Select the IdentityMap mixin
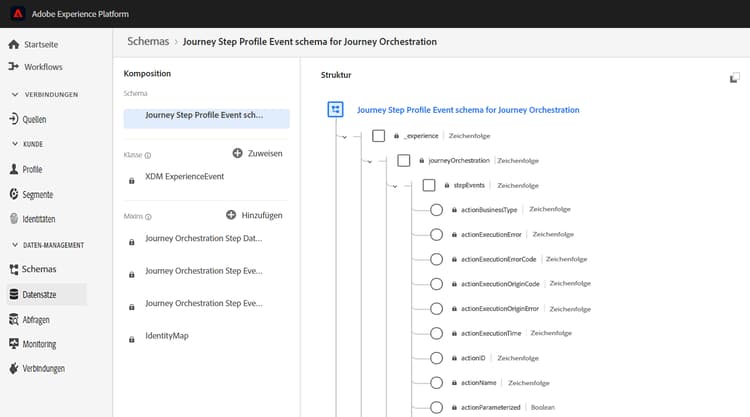750x417 pixels. click(x=166, y=336)
